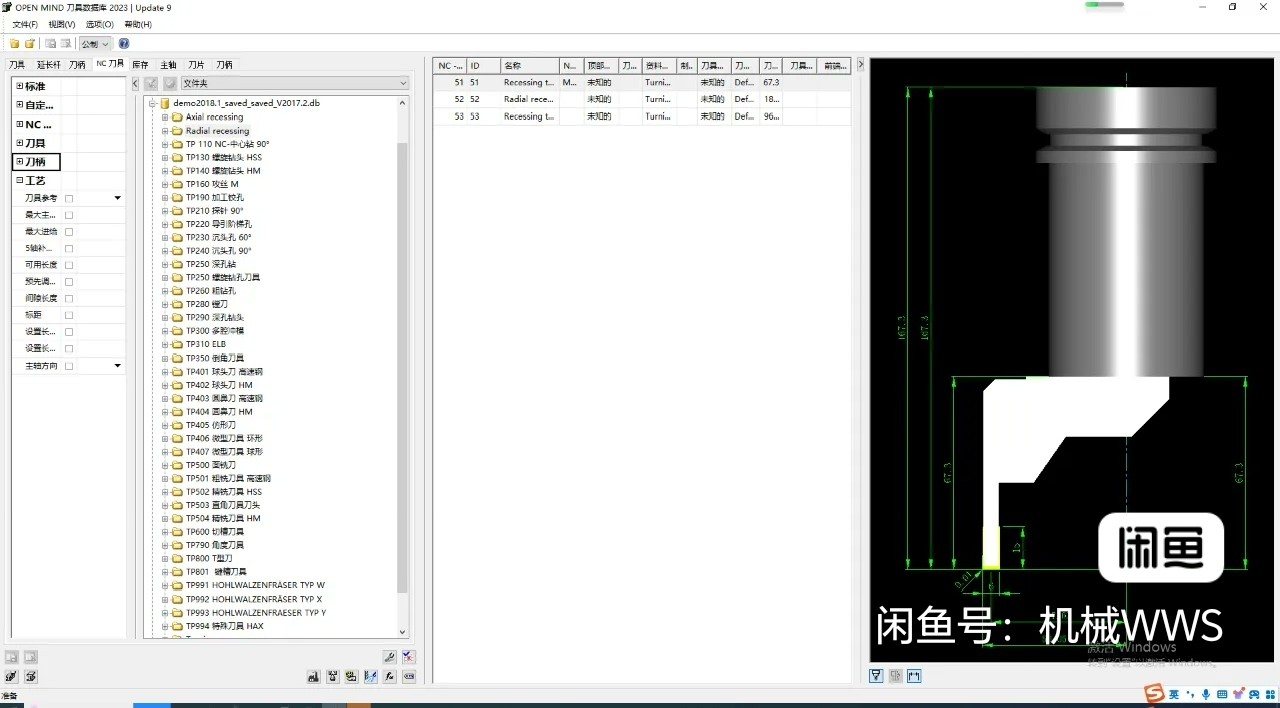The width and height of the screenshot is (1280, 708).
Task: Open the 选项(O) menu
Action: 99,24
